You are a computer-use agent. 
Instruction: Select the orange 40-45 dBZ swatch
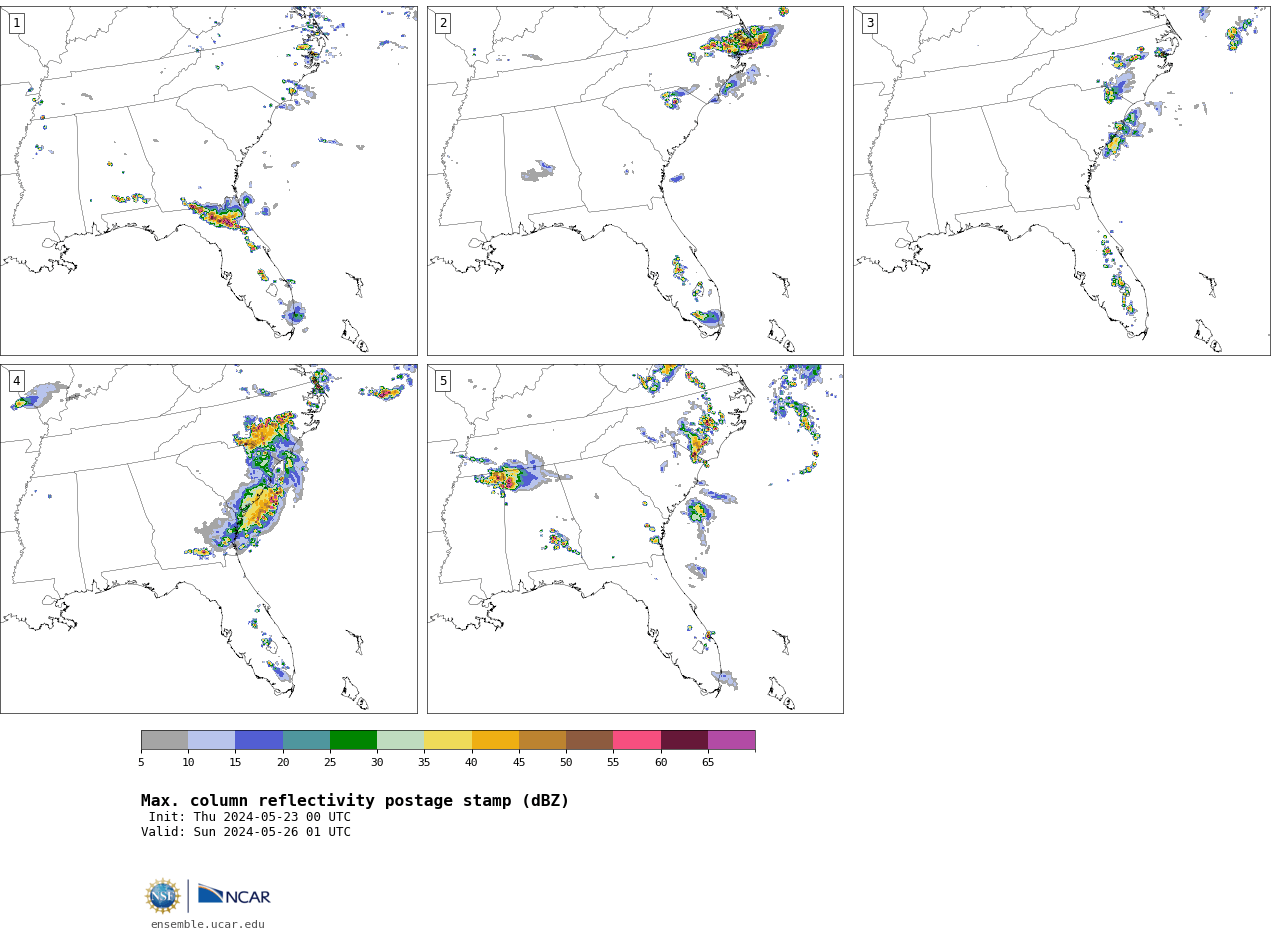coord(495,740)
